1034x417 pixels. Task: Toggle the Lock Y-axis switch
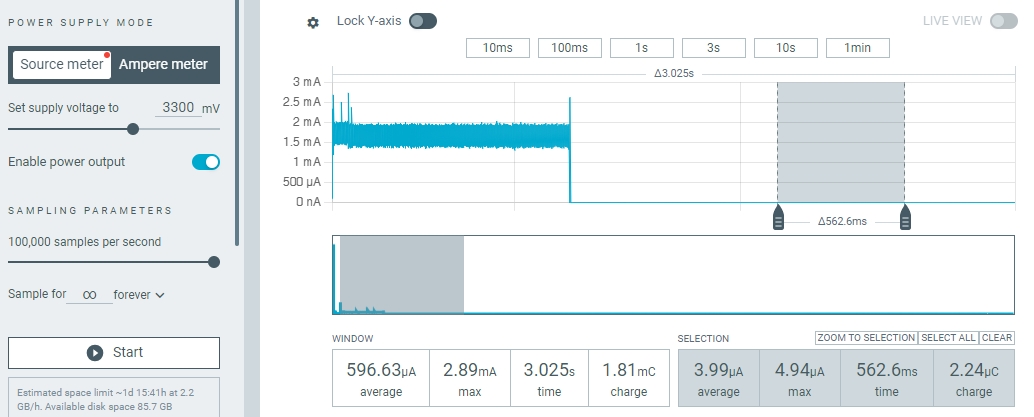click(423, 21)
